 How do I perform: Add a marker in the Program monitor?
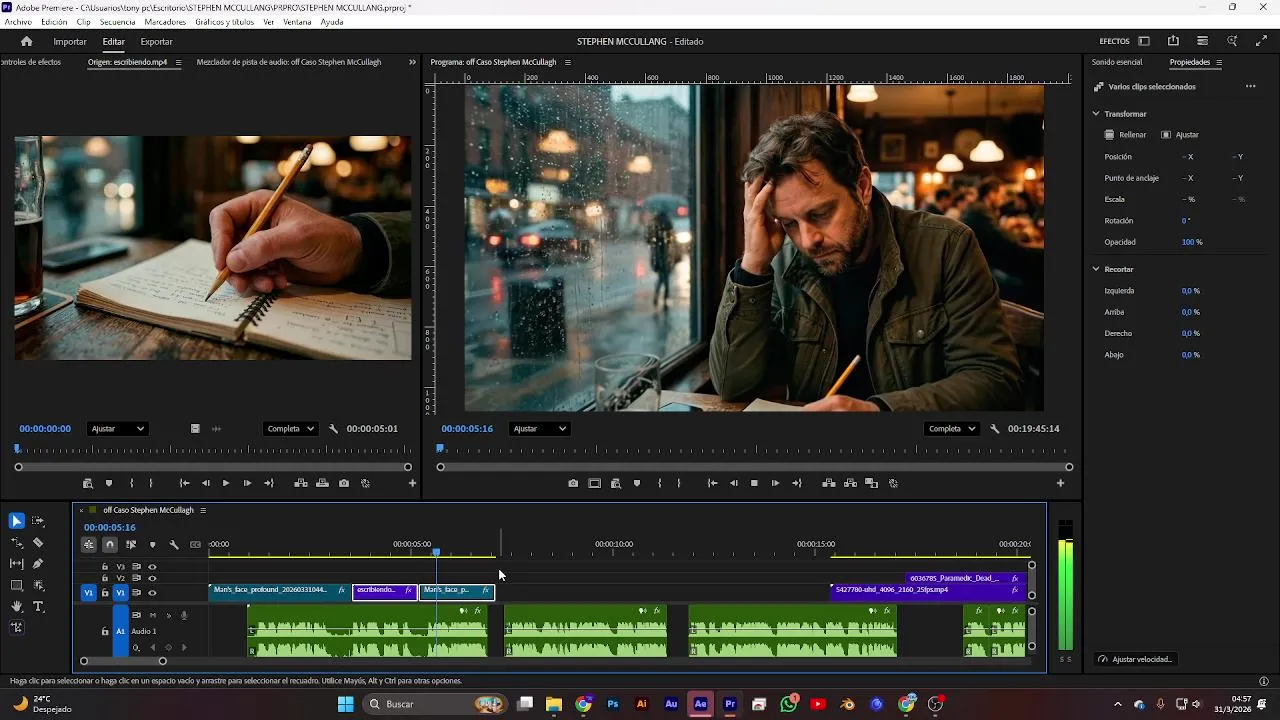click(x=637, y=484)
